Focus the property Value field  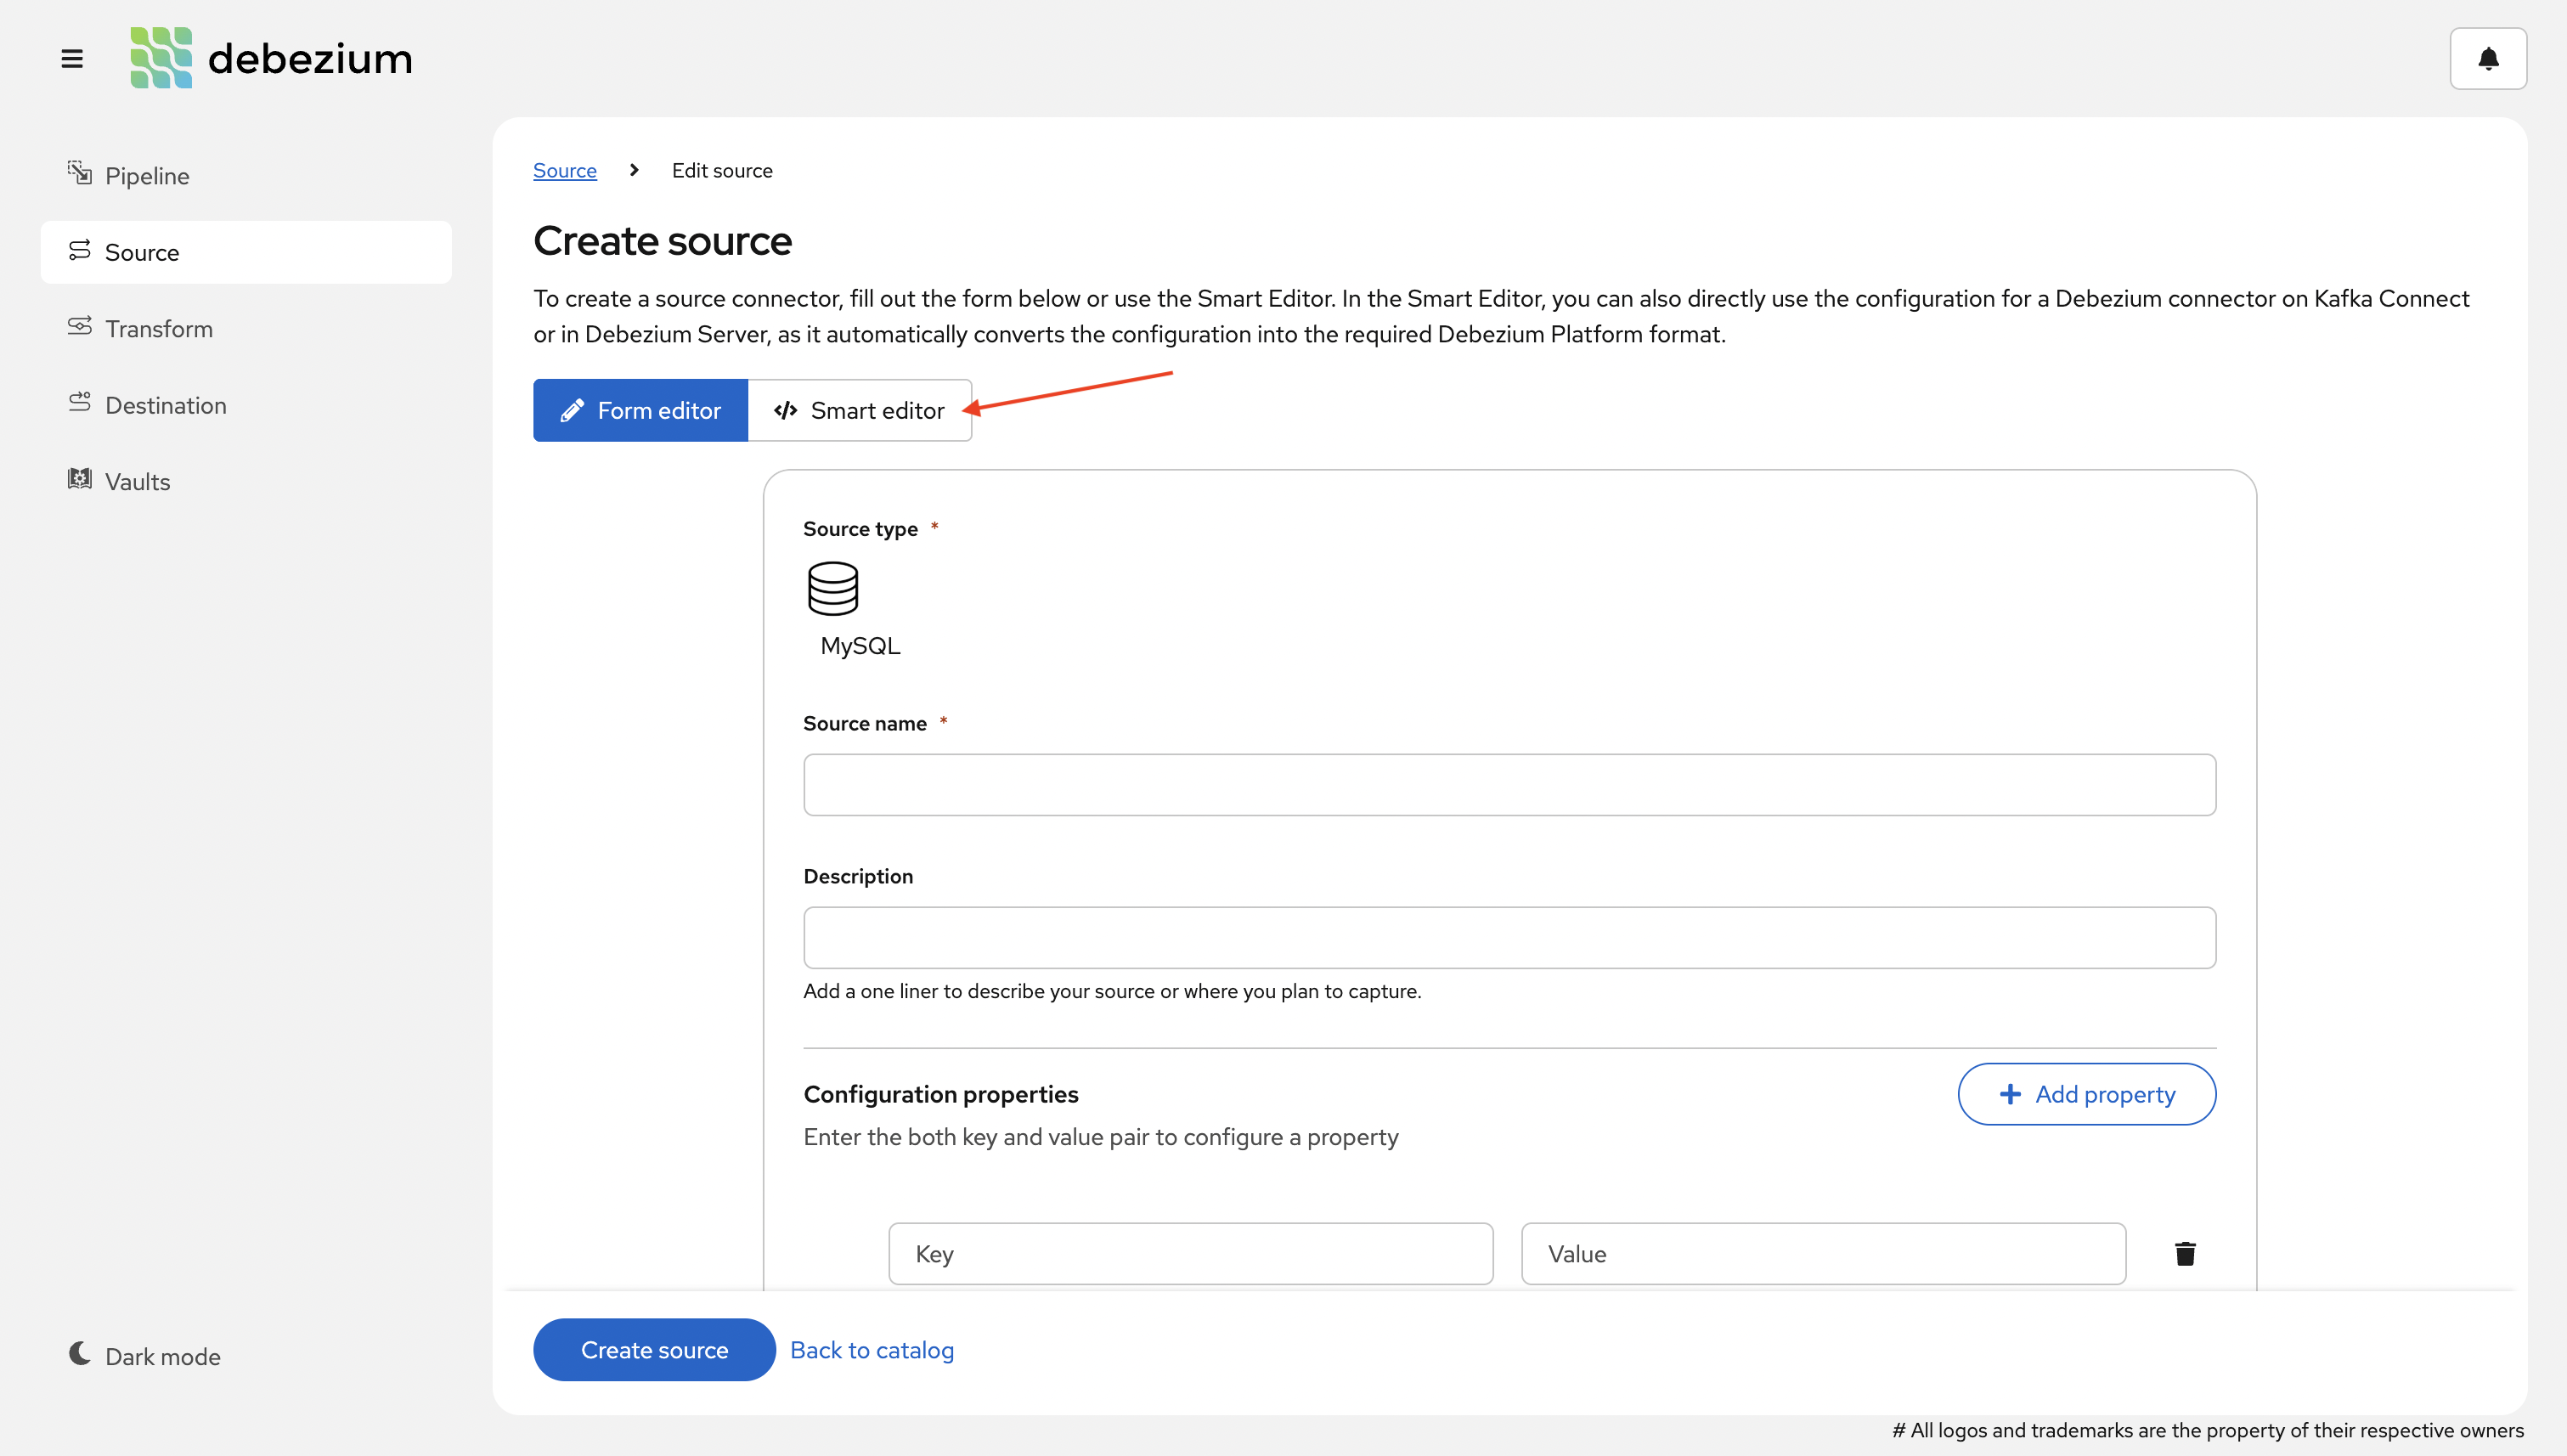pyautogui.click(x=1823, y=1254)
